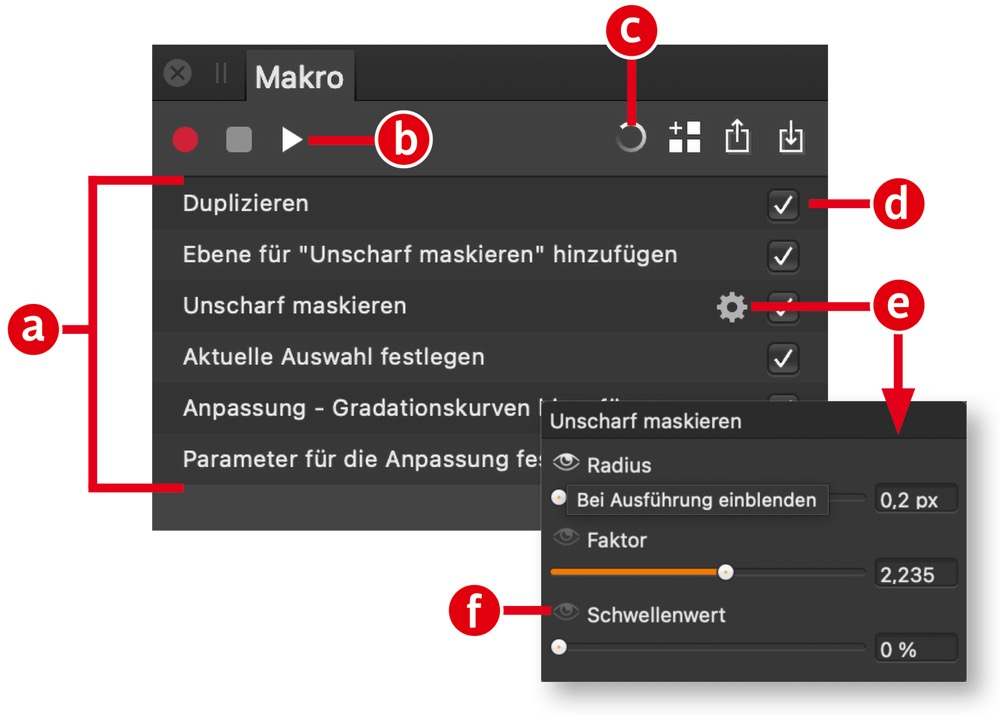This screenshot has width=1000, height=719.
Task: Play the macro with the play triangle
Action: [x=291, y=139]
